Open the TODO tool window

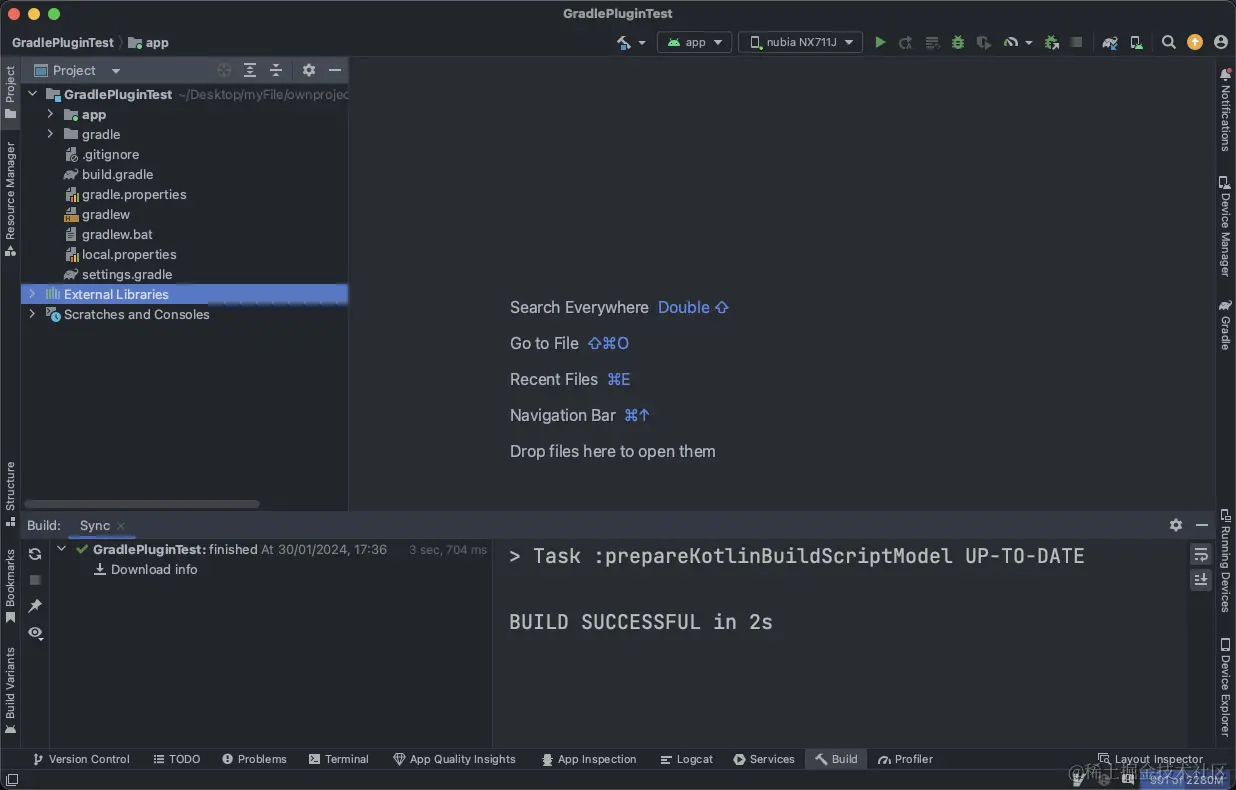click(177, 759)
